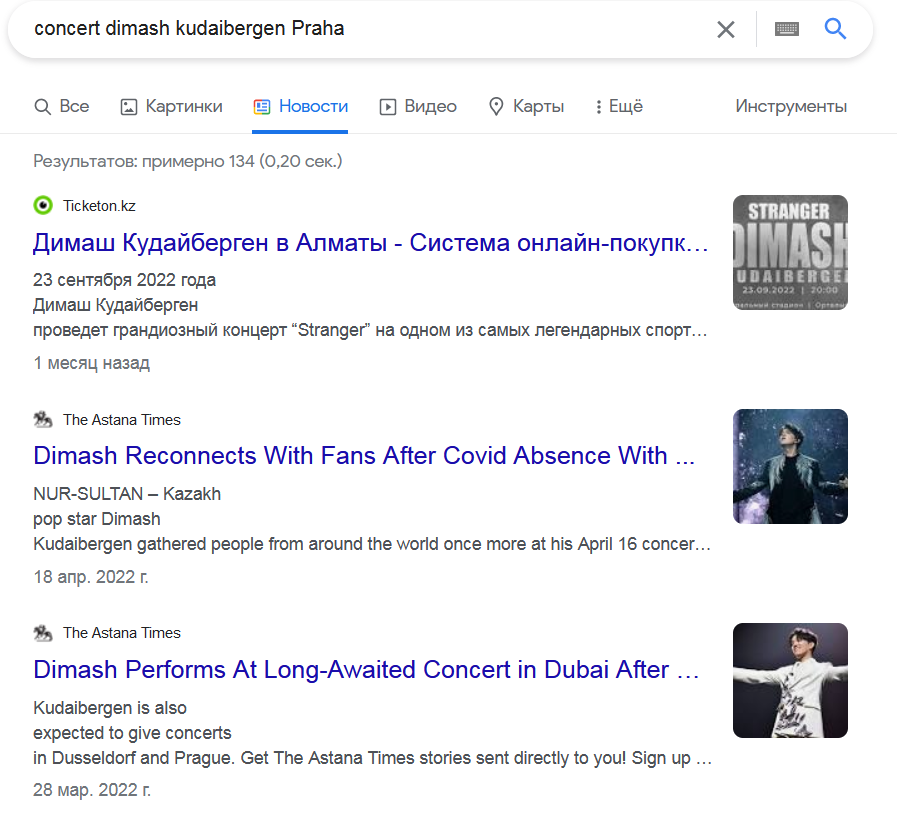The height and width of the screenshot is (820, 897).
Task: Click first Astana Times favicon
Action: [43, 420]
